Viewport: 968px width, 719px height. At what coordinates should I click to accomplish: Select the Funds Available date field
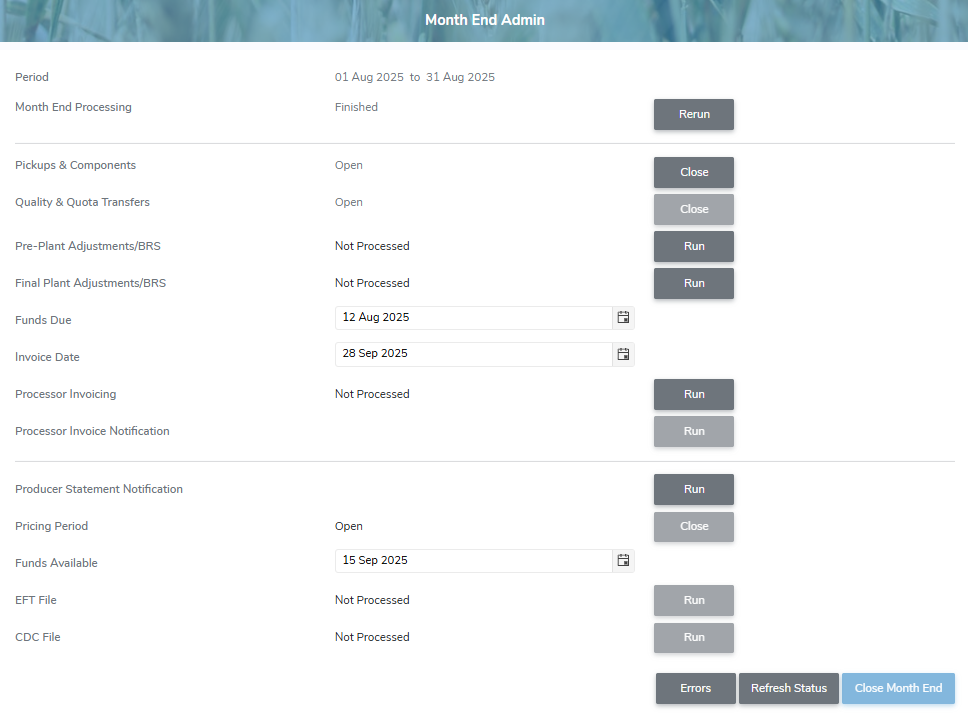click(x=470, y=561)
